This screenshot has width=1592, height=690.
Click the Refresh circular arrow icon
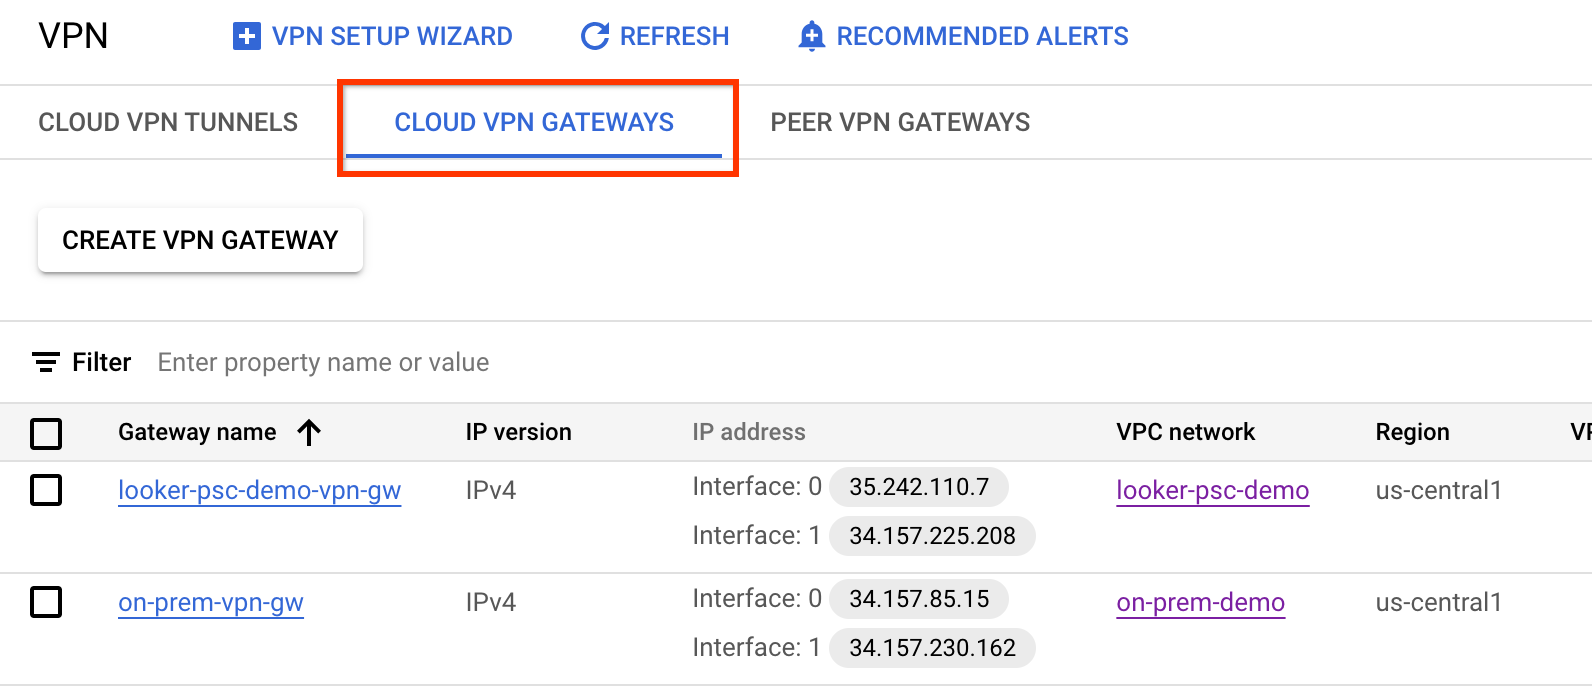(x=595, y=37)
